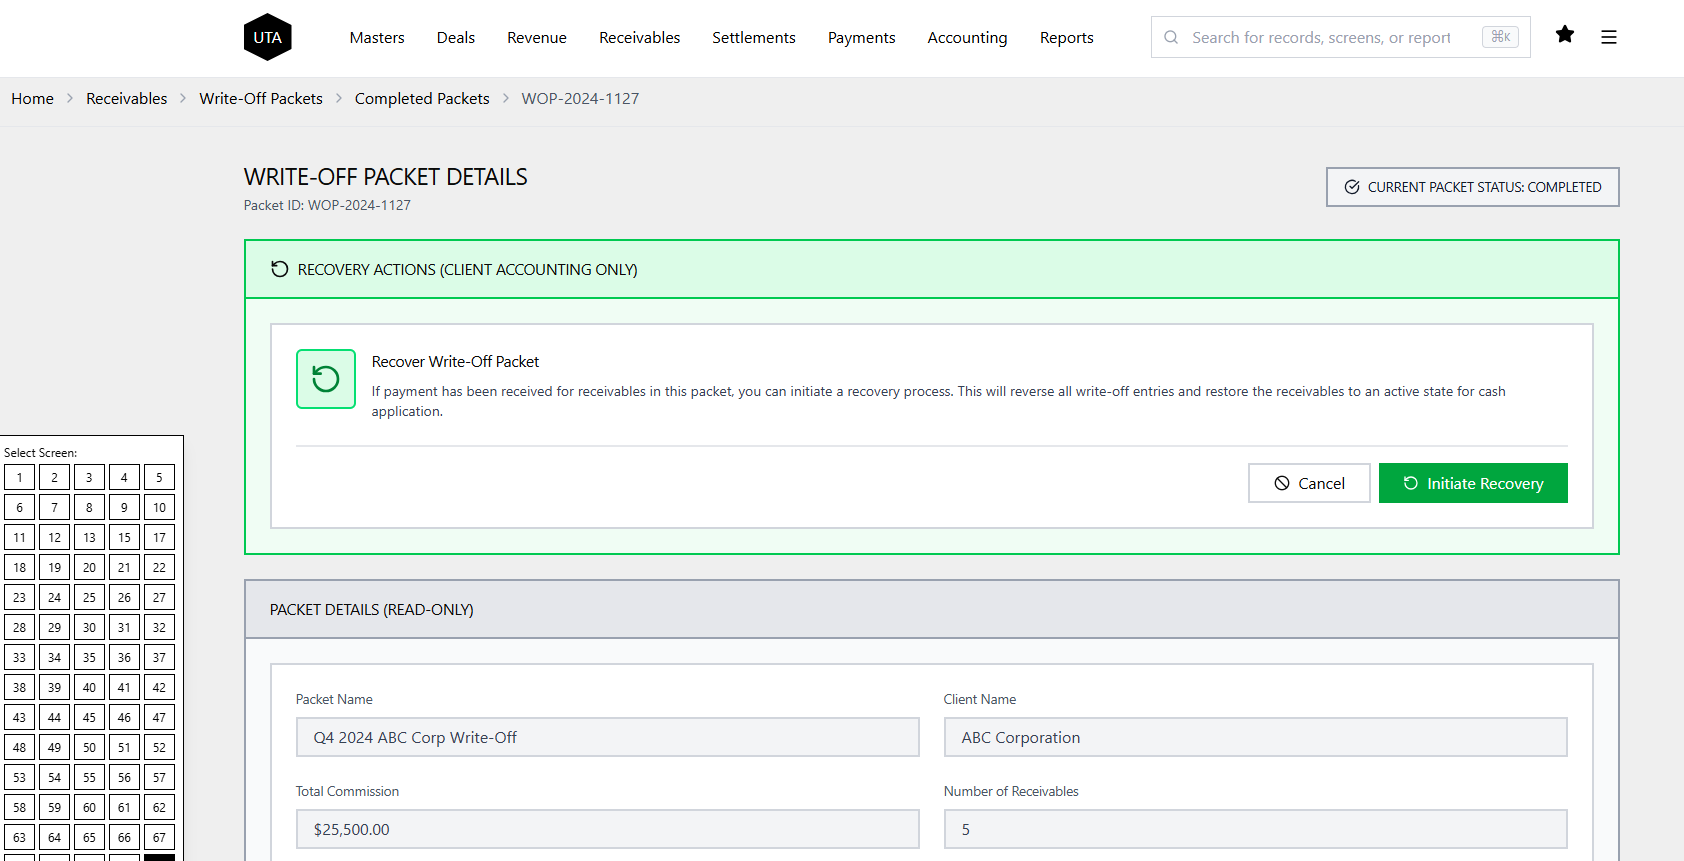Go to Completed Packets breadcrumb
The height and width of the screenshot is (861, 1684).
pyautogui.click(x=422, y=98)
